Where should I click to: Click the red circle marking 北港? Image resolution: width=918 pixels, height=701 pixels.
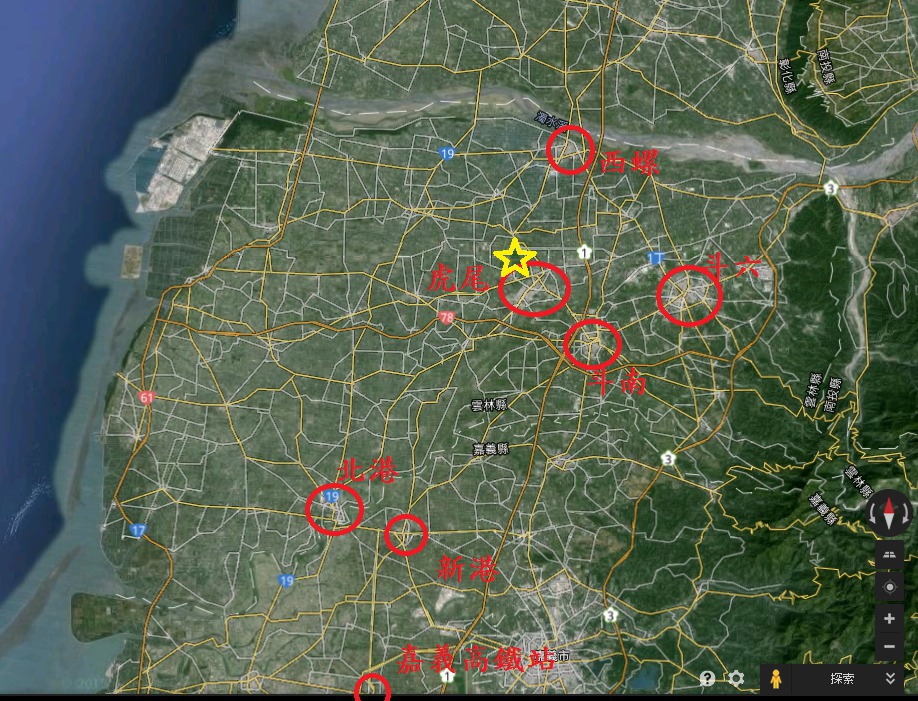pos(333,509)
